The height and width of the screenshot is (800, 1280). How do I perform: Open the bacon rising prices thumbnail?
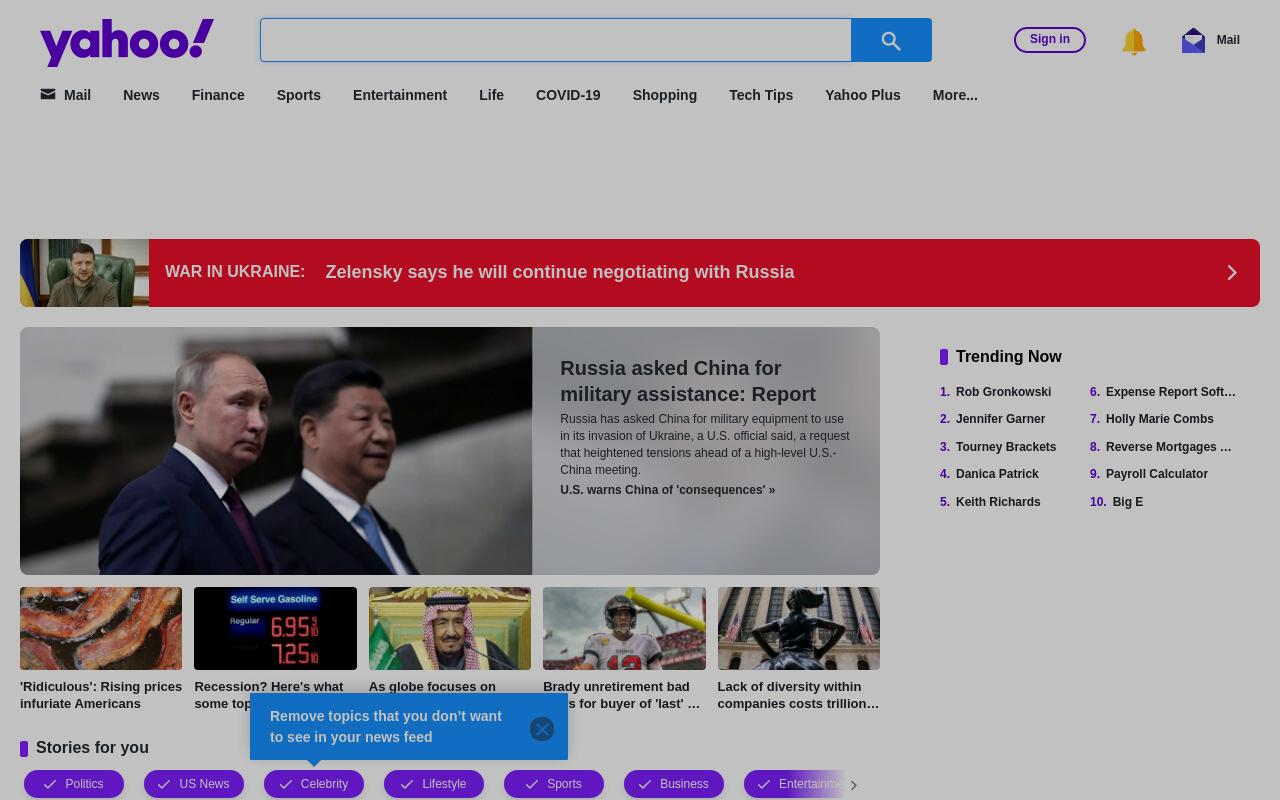click(x=101, y=628)
